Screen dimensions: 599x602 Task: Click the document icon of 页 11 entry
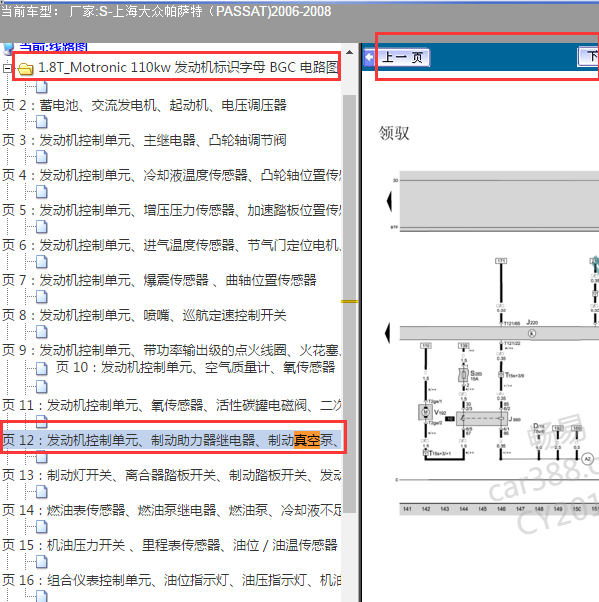[x=41, y=387]
